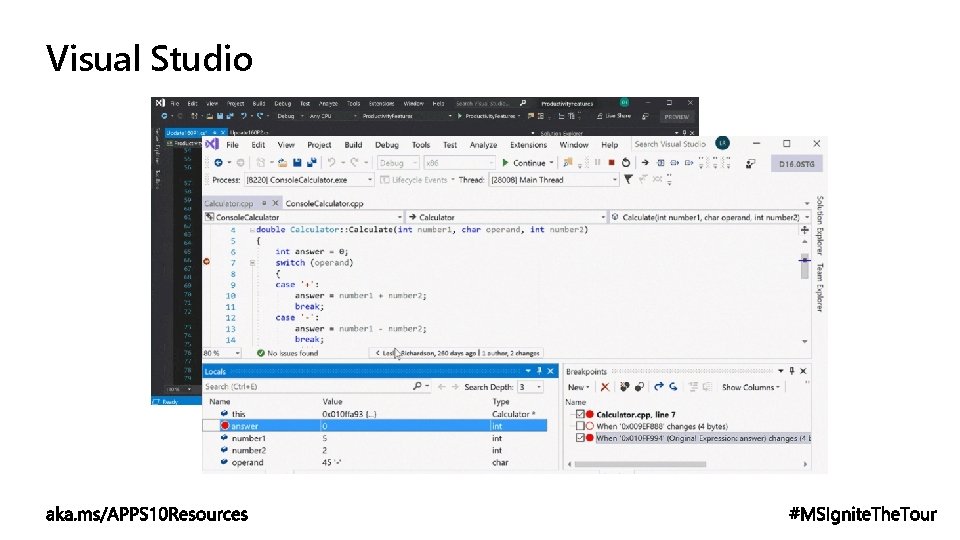Open the Search Depth dropdown

click(530, 387)
